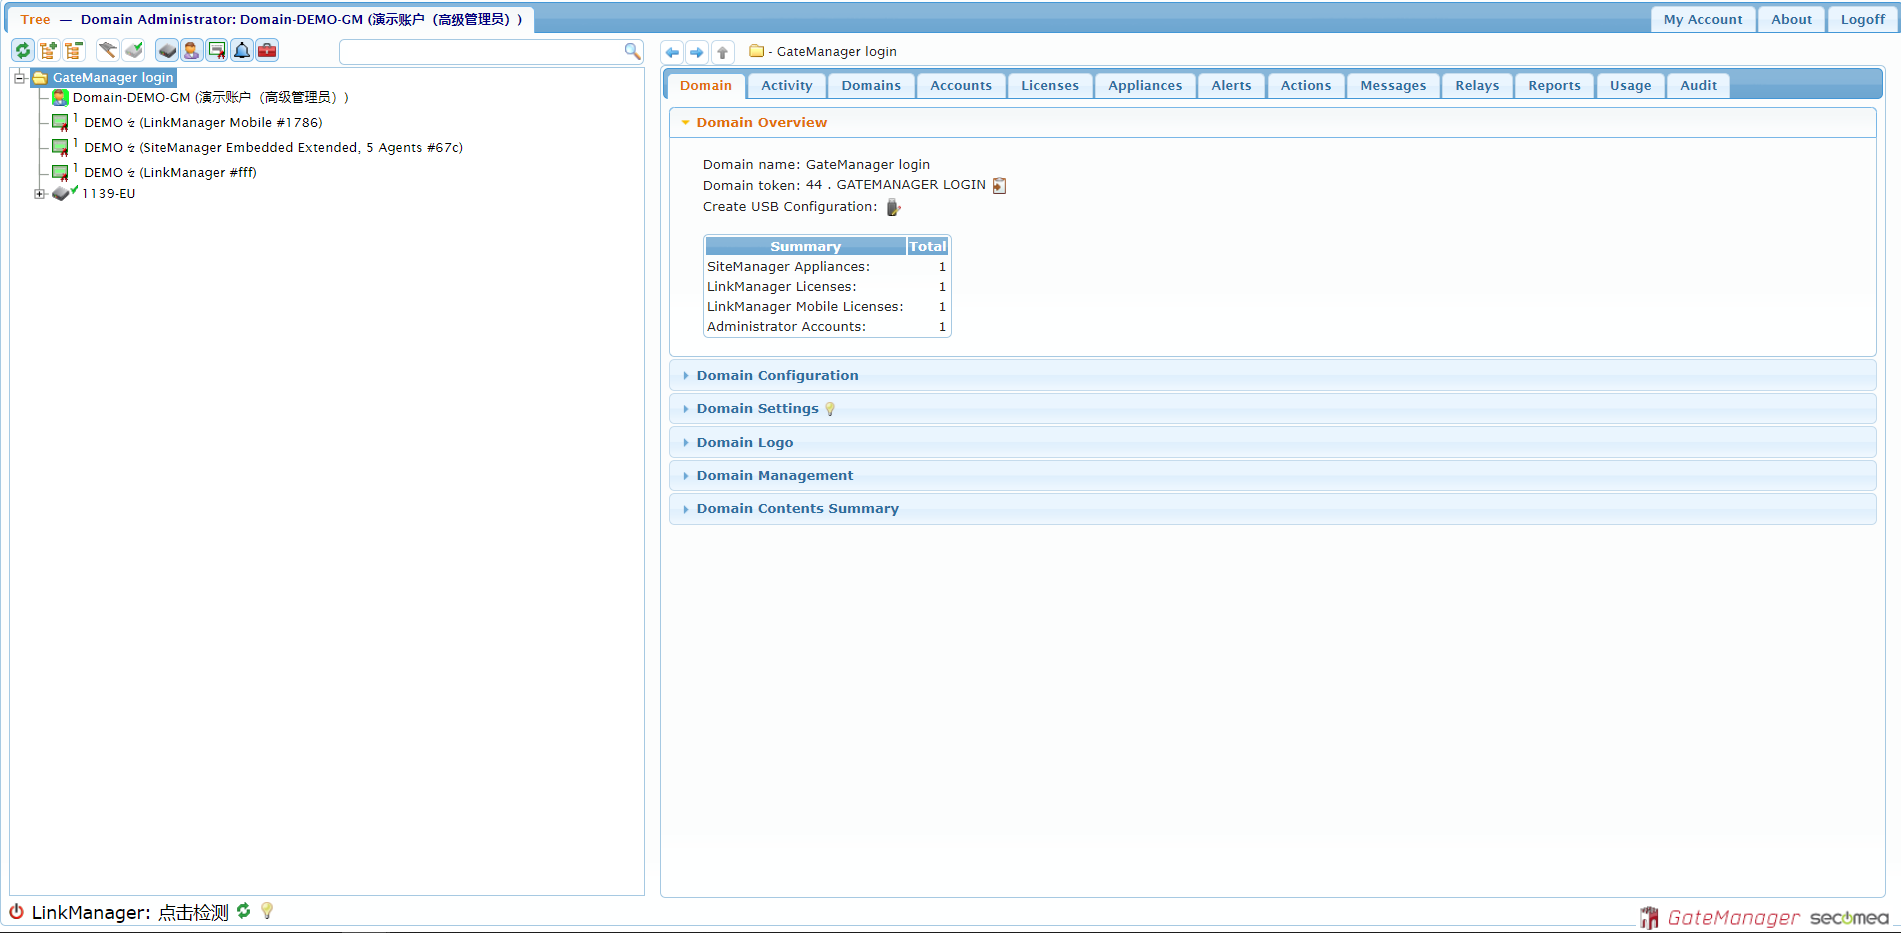The image size is (1901, 933).
Task: Go up one level with grey up arrow
Action: pyautogui.click(x=722, y=52)
